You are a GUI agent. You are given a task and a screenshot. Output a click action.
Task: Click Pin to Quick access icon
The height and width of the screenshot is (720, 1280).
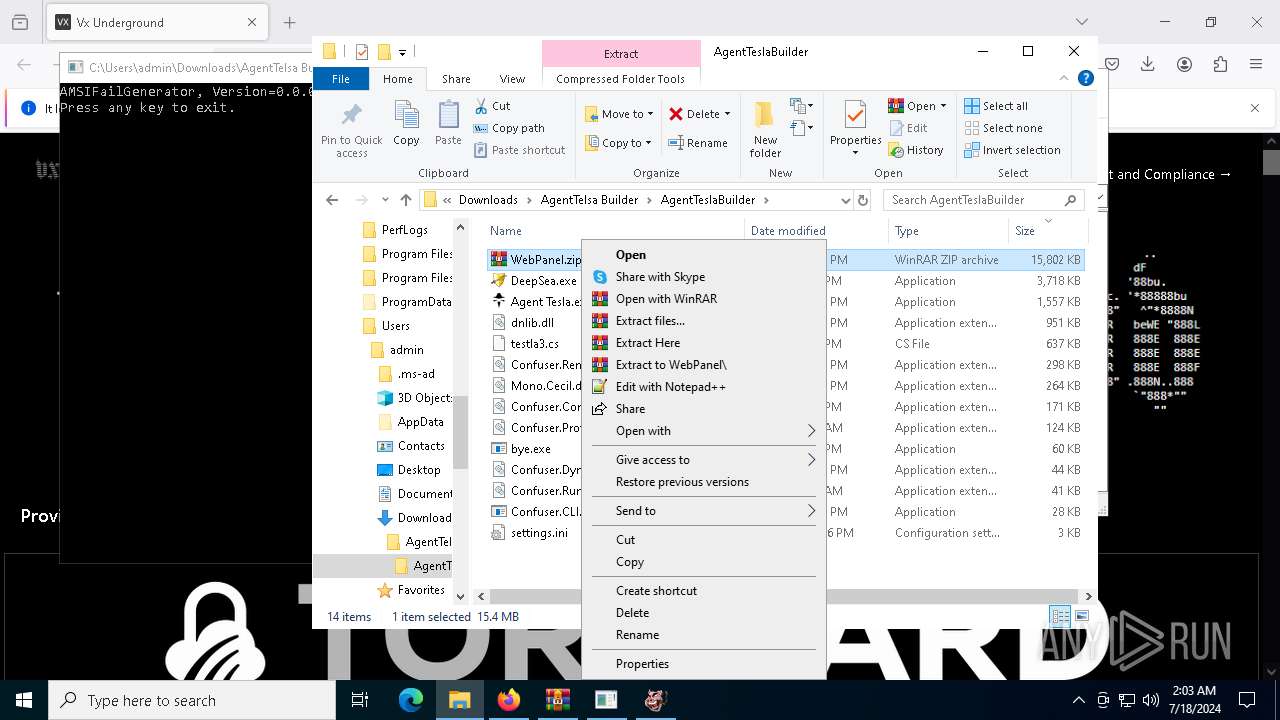tap(351, 128)
